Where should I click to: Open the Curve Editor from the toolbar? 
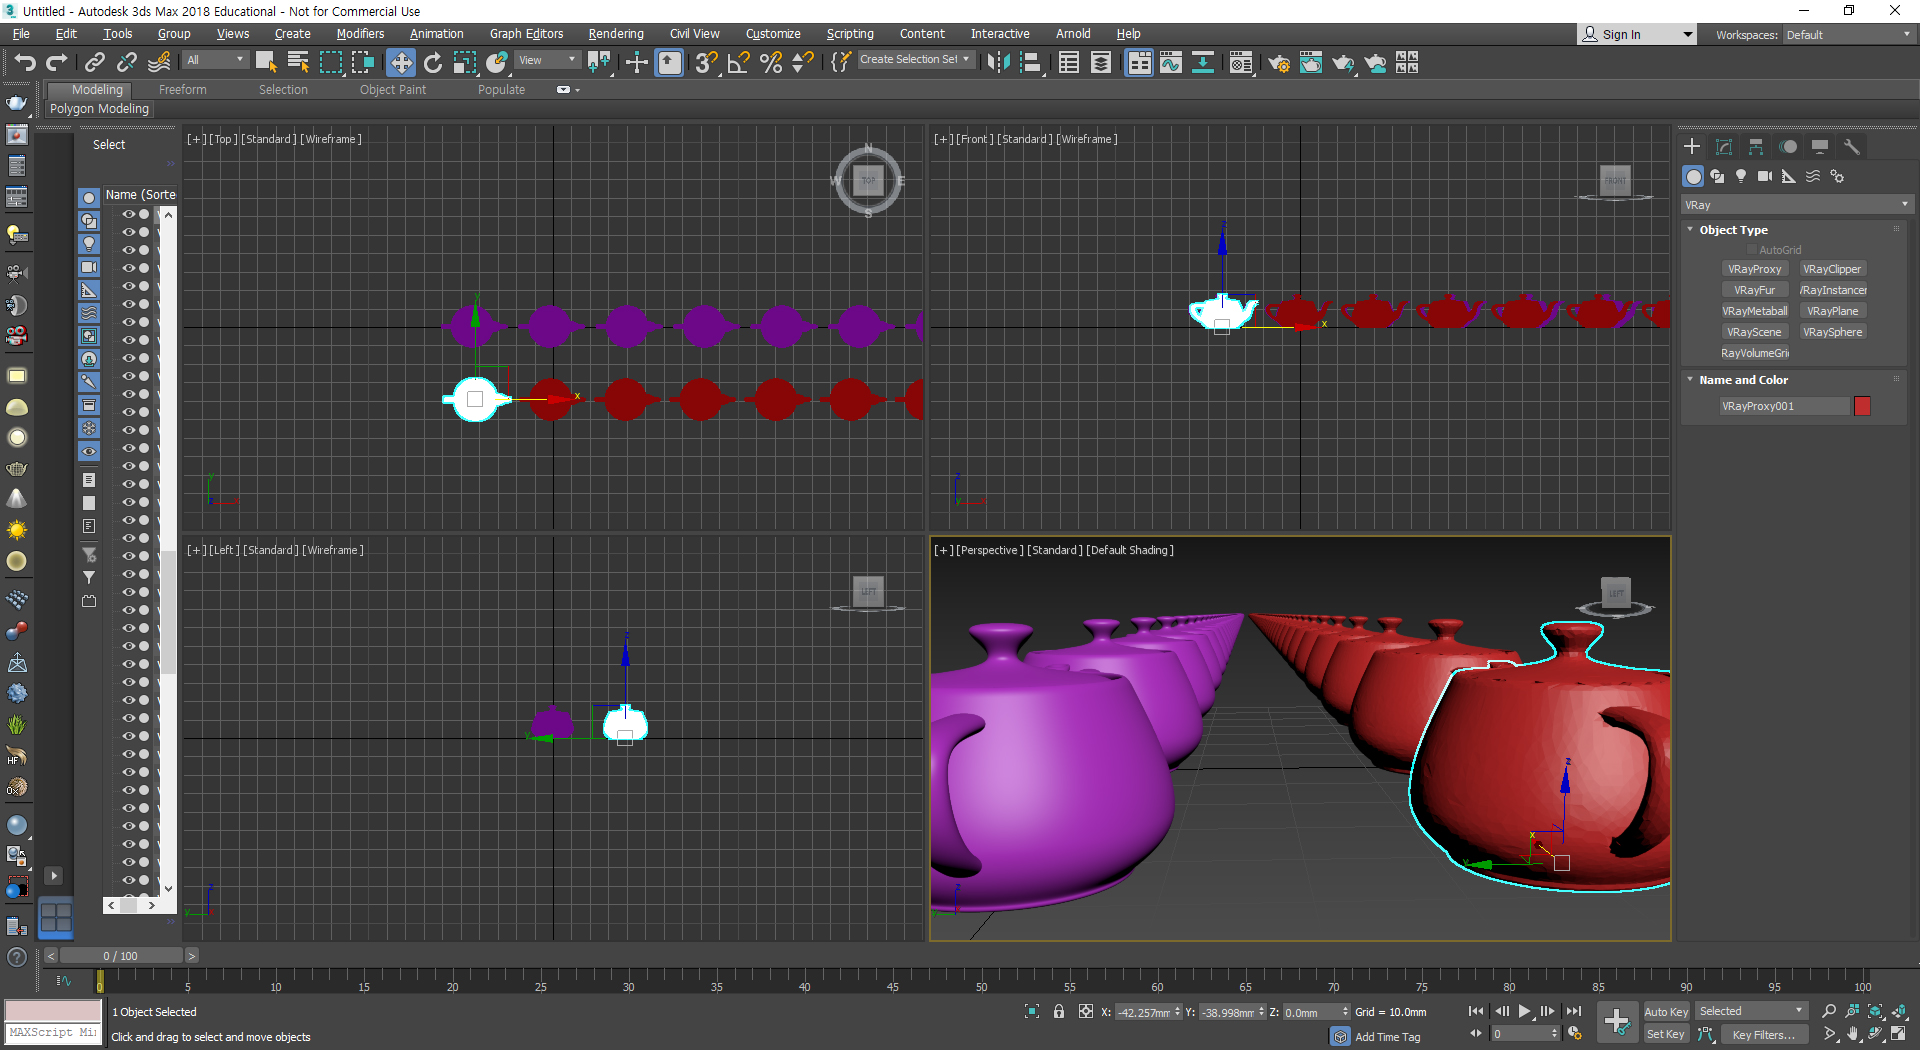pyautogui.click(x=1170, y=63)
